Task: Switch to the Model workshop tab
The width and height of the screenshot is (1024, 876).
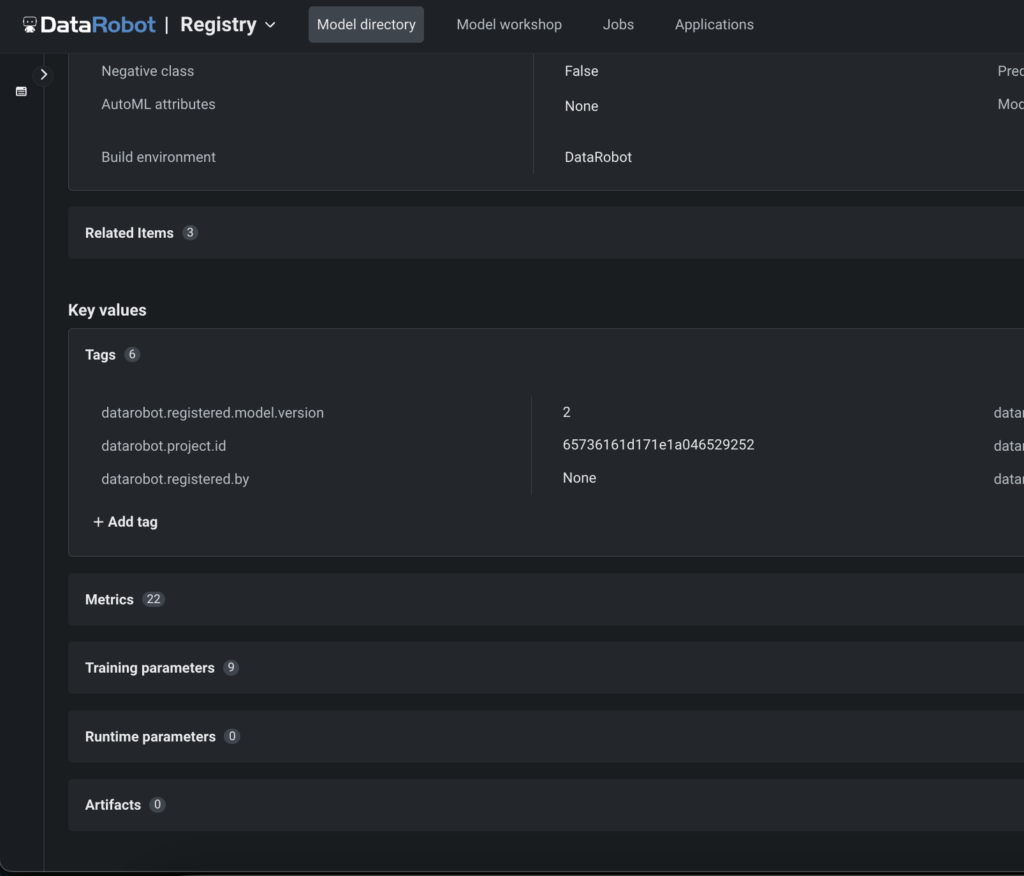Action: [509, 24]
